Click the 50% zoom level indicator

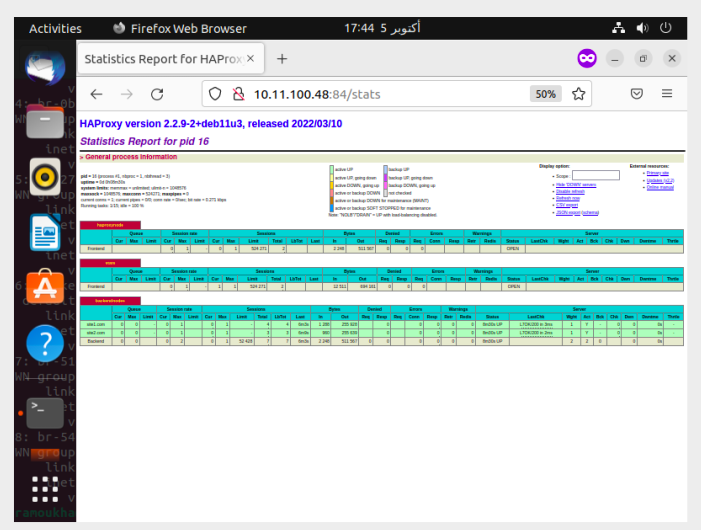click(x=545, y=94)
